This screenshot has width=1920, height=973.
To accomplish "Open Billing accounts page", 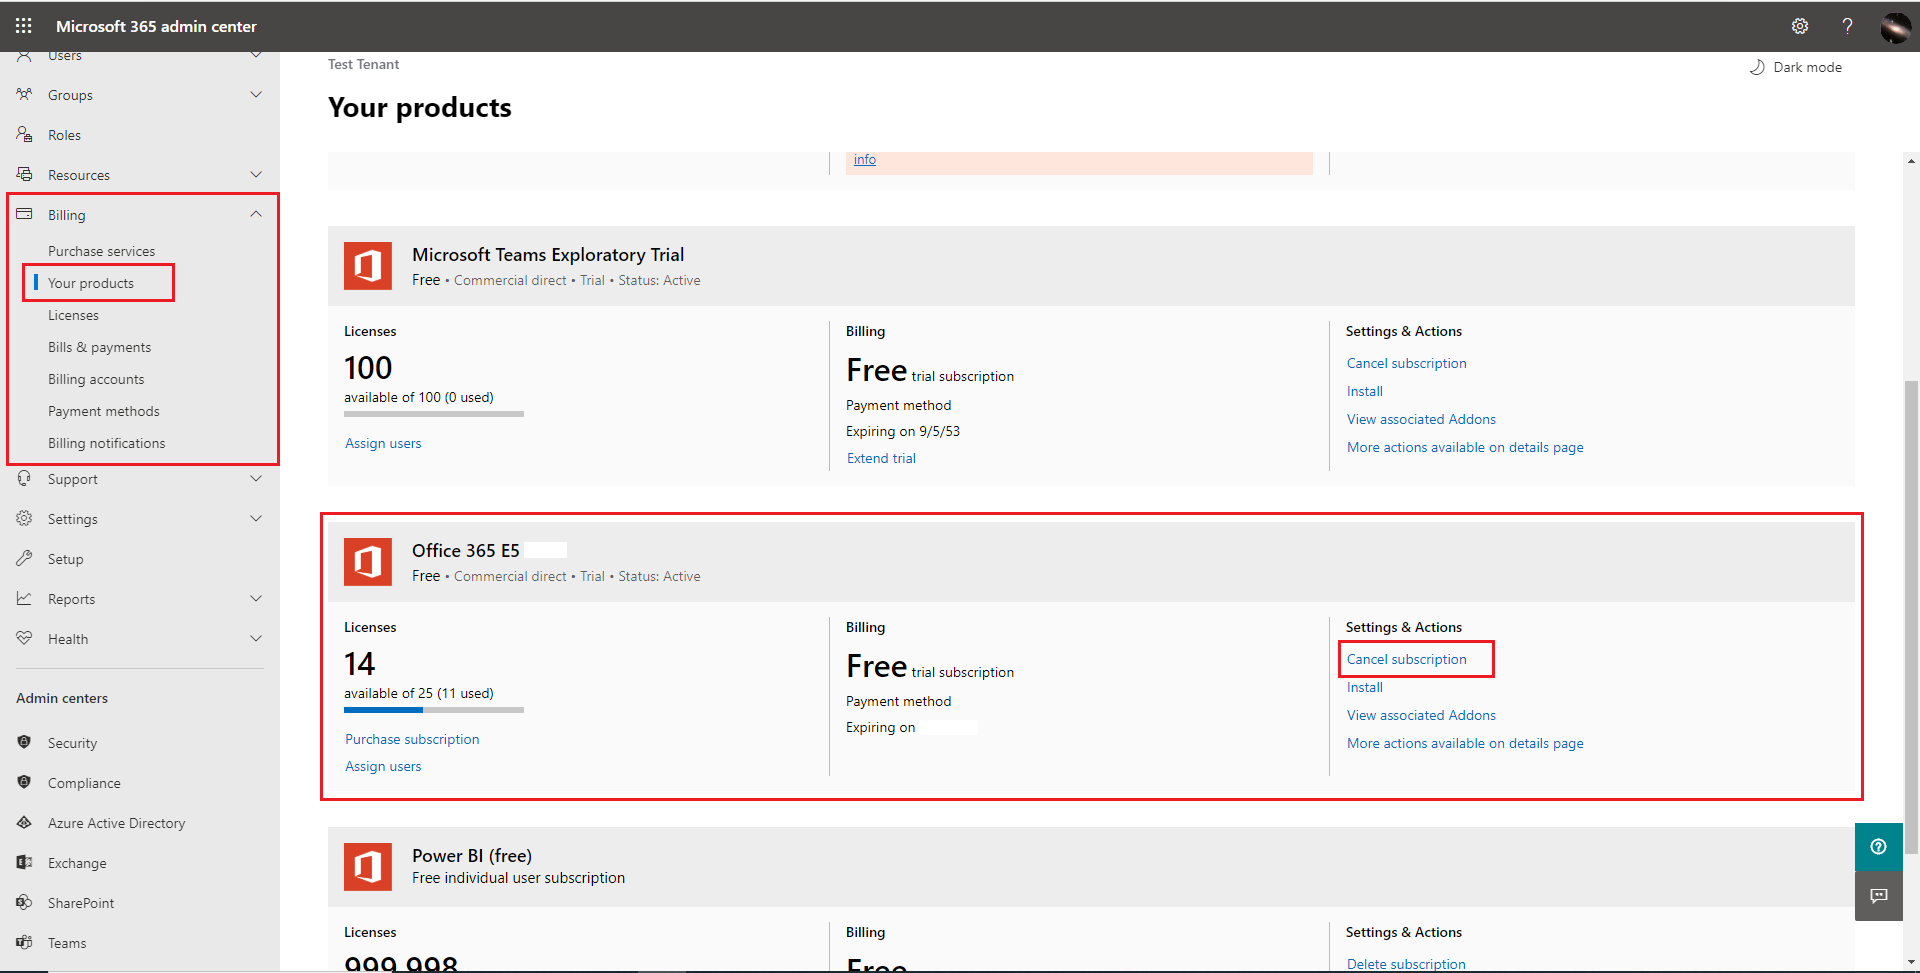I will coord(96,379).
